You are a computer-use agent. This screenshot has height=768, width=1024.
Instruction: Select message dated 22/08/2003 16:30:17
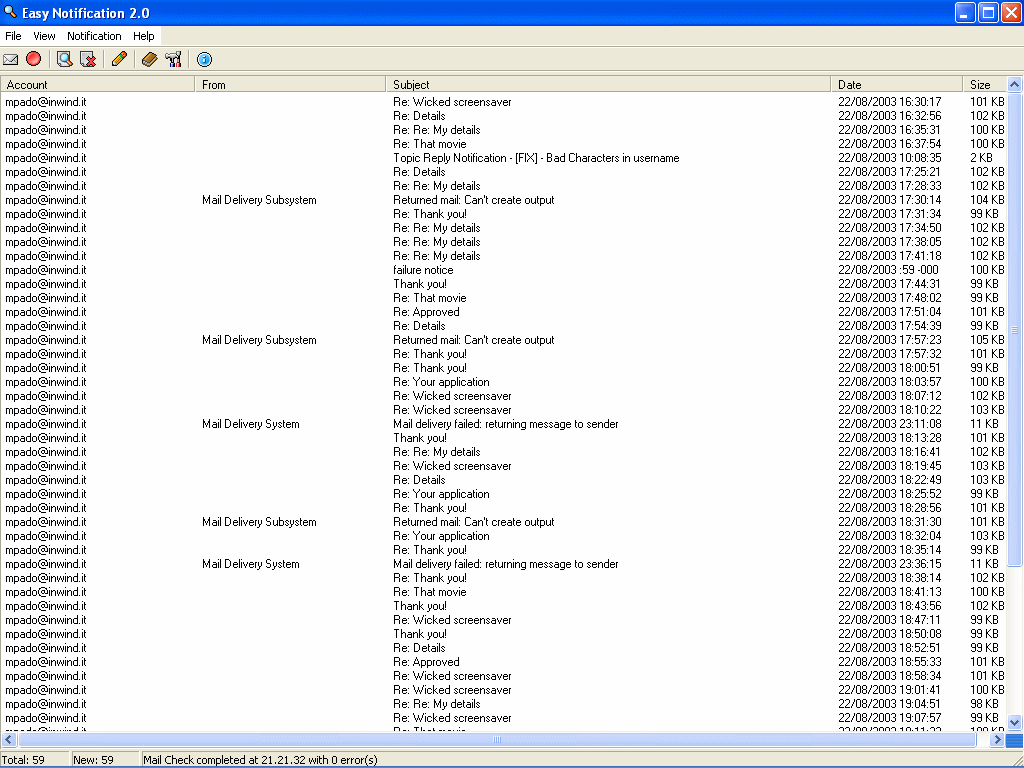pos(504,102)
